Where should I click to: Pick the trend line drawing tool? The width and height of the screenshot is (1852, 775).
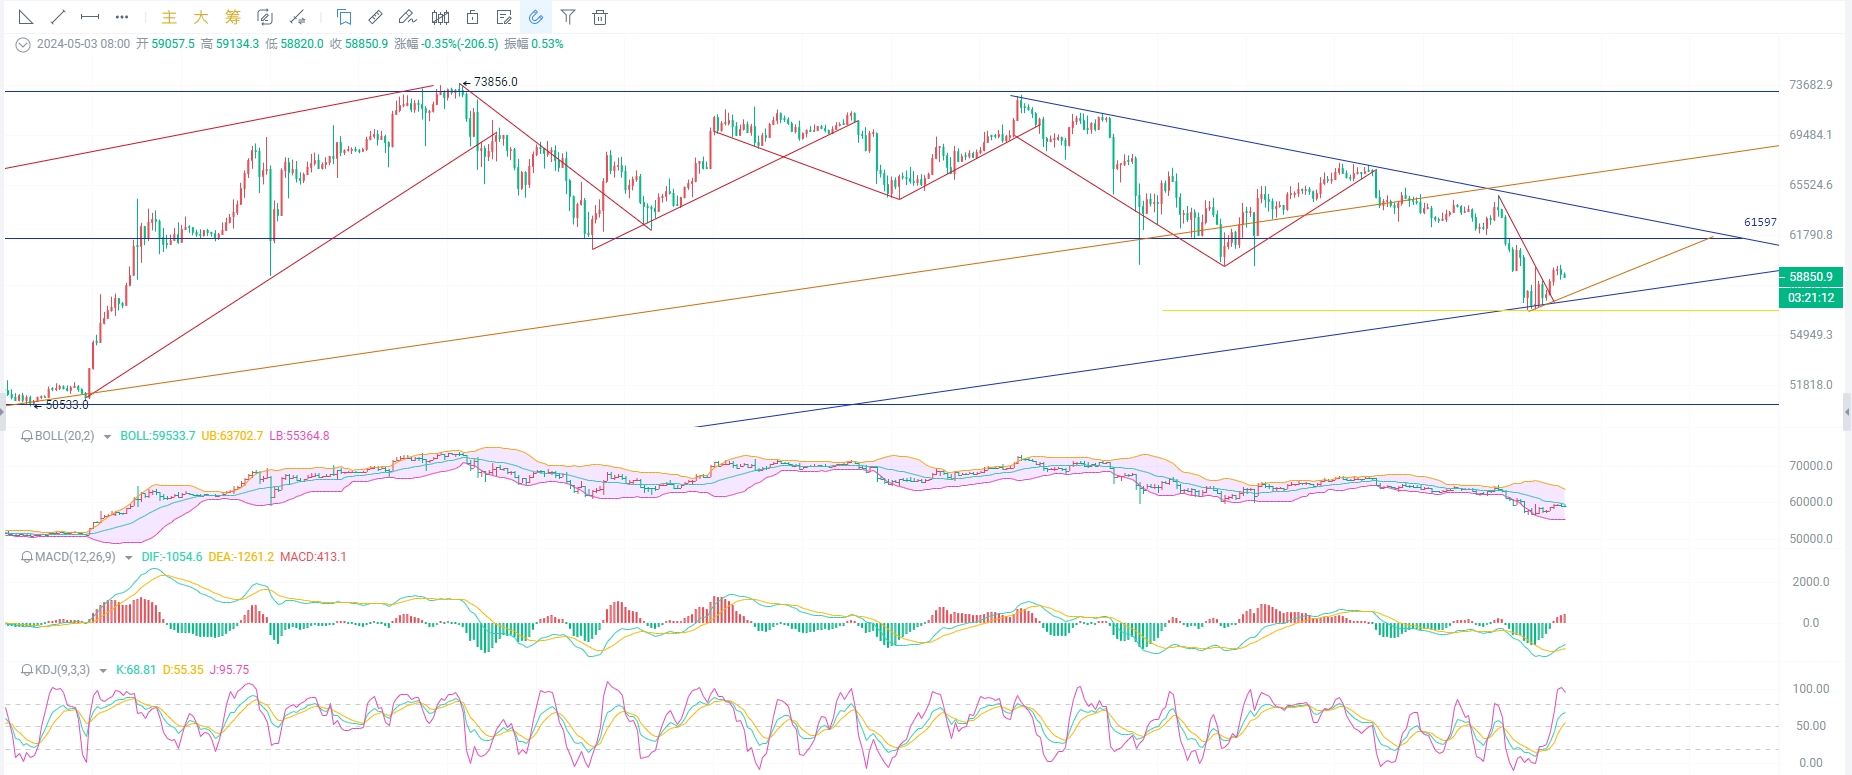point(58,17)
